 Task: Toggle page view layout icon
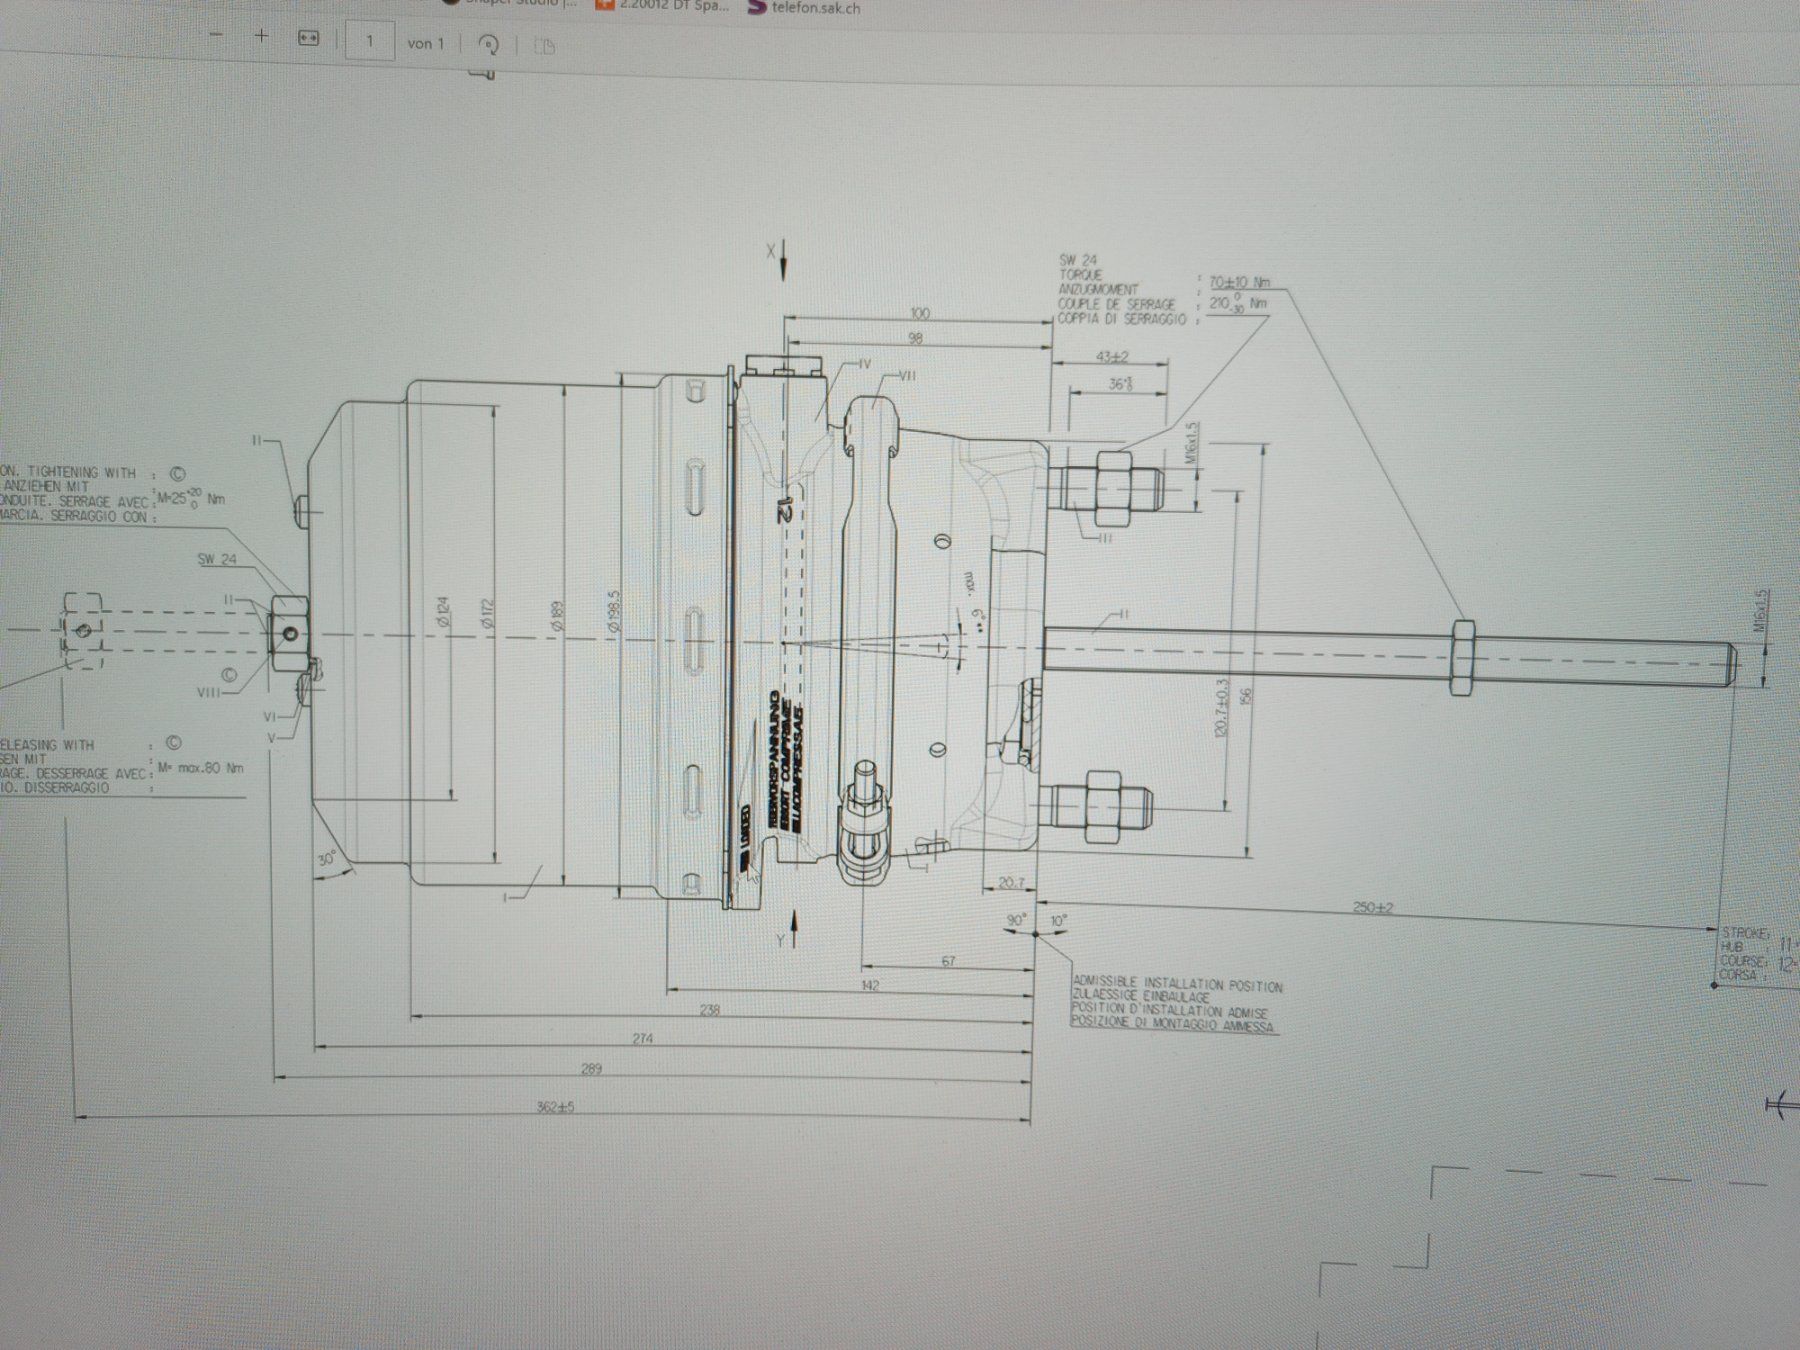tap(545, 46)
